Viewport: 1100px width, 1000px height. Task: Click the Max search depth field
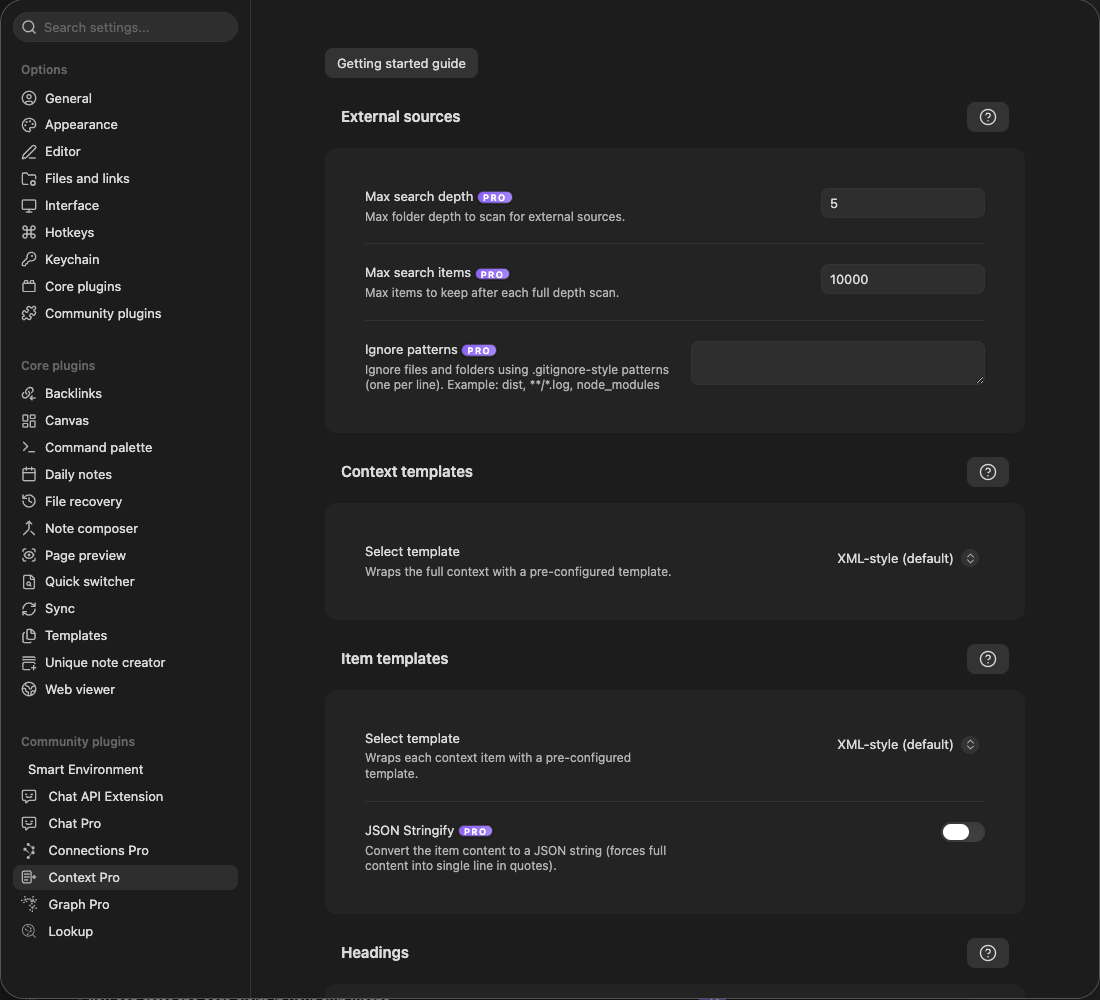click(902, 204)
